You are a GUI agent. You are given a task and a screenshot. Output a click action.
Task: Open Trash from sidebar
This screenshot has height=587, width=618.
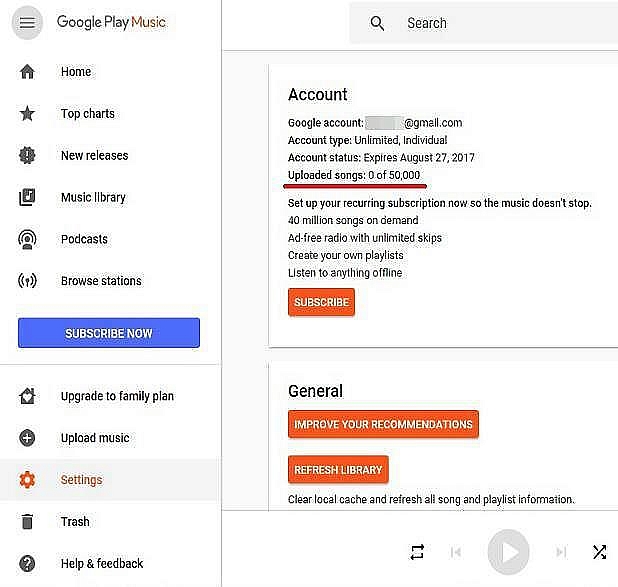pyautogui.click(x=75, y=522)
